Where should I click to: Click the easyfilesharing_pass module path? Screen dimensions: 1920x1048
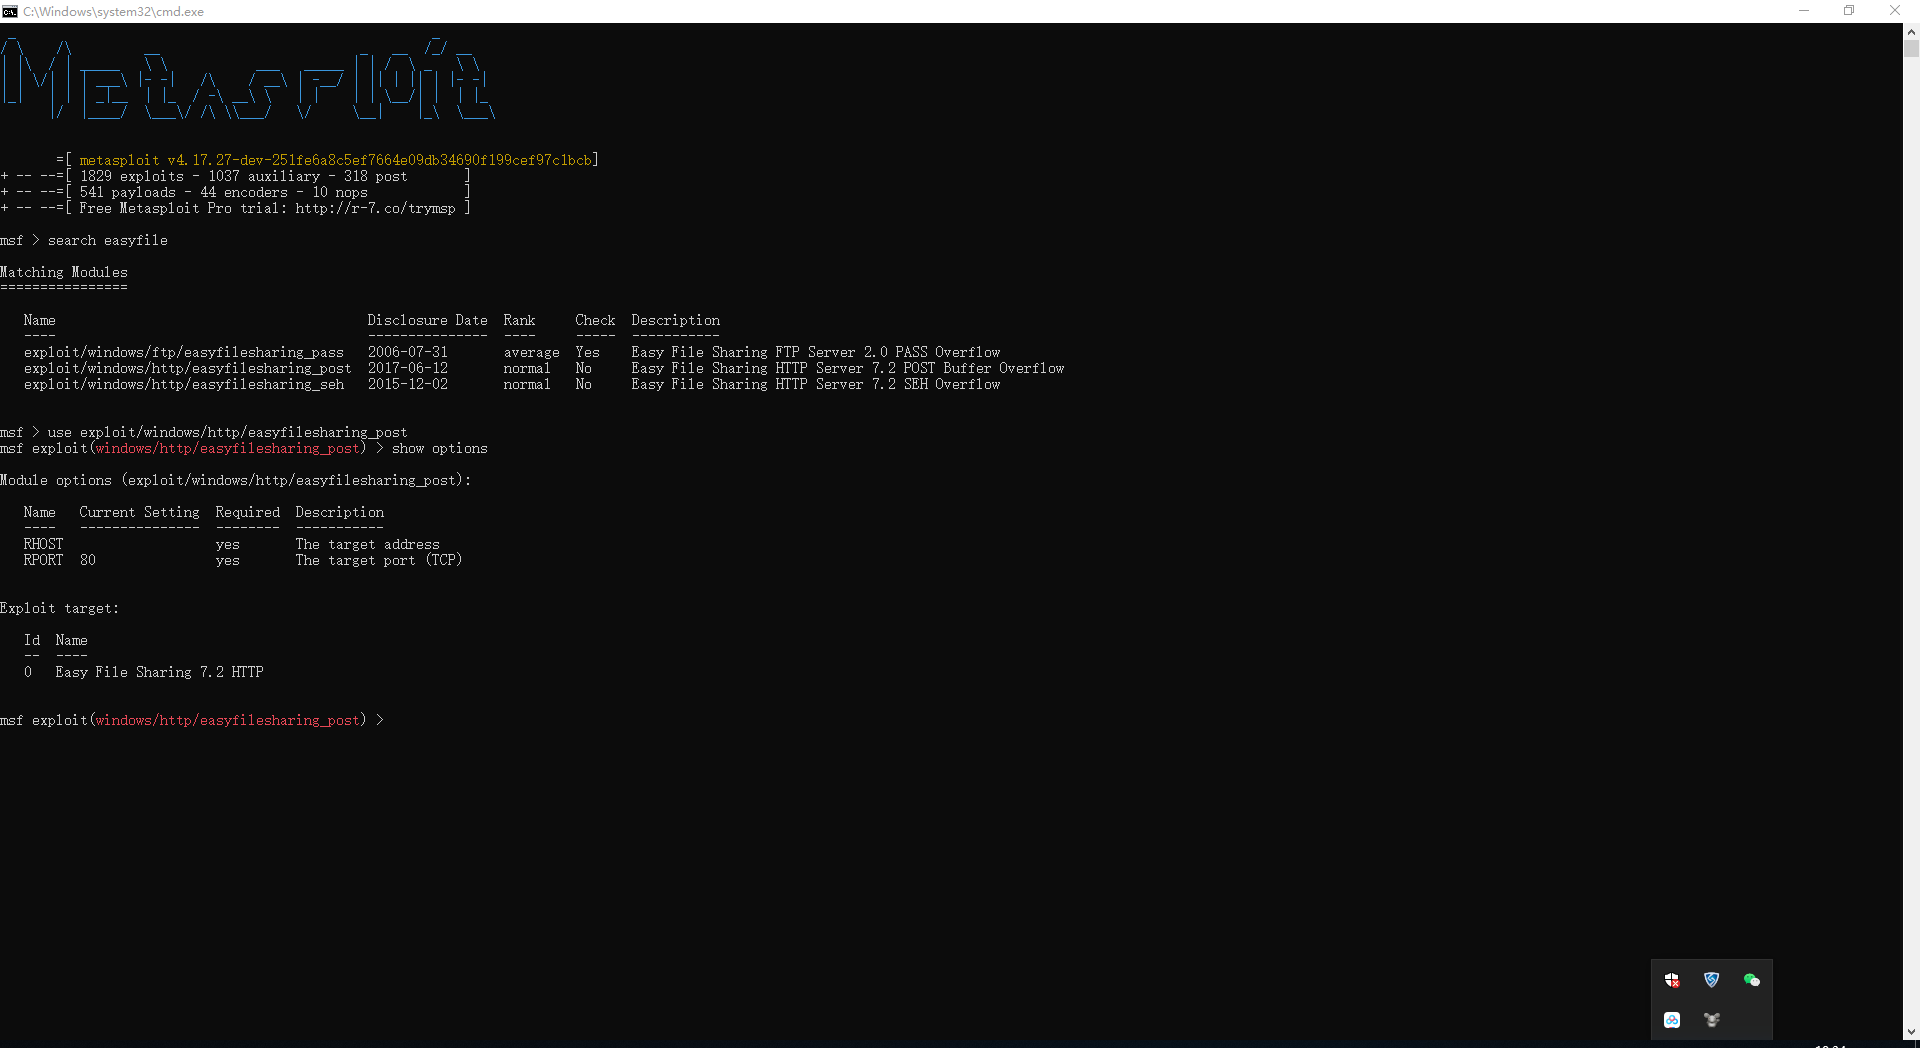click(x=184, y=352)
